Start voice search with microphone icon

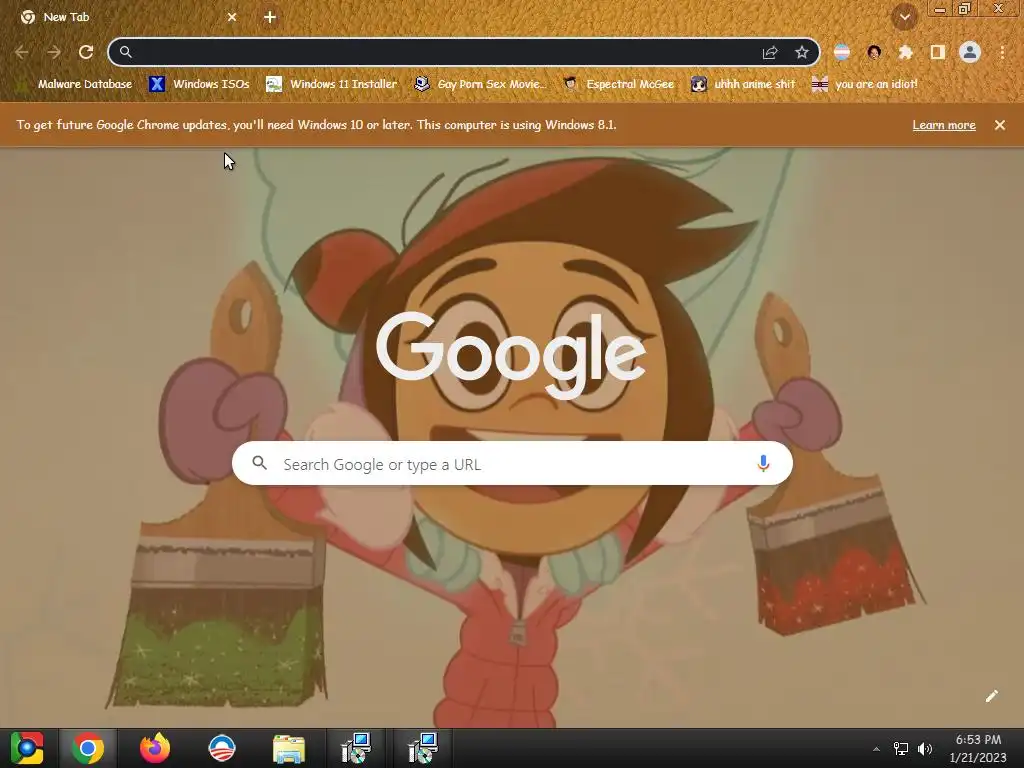763,464
